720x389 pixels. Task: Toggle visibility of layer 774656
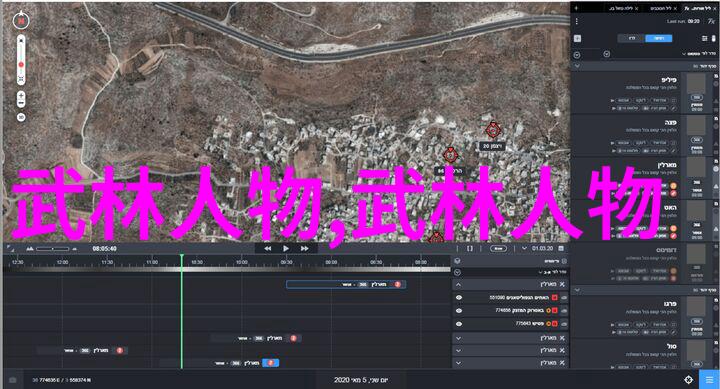459,310
